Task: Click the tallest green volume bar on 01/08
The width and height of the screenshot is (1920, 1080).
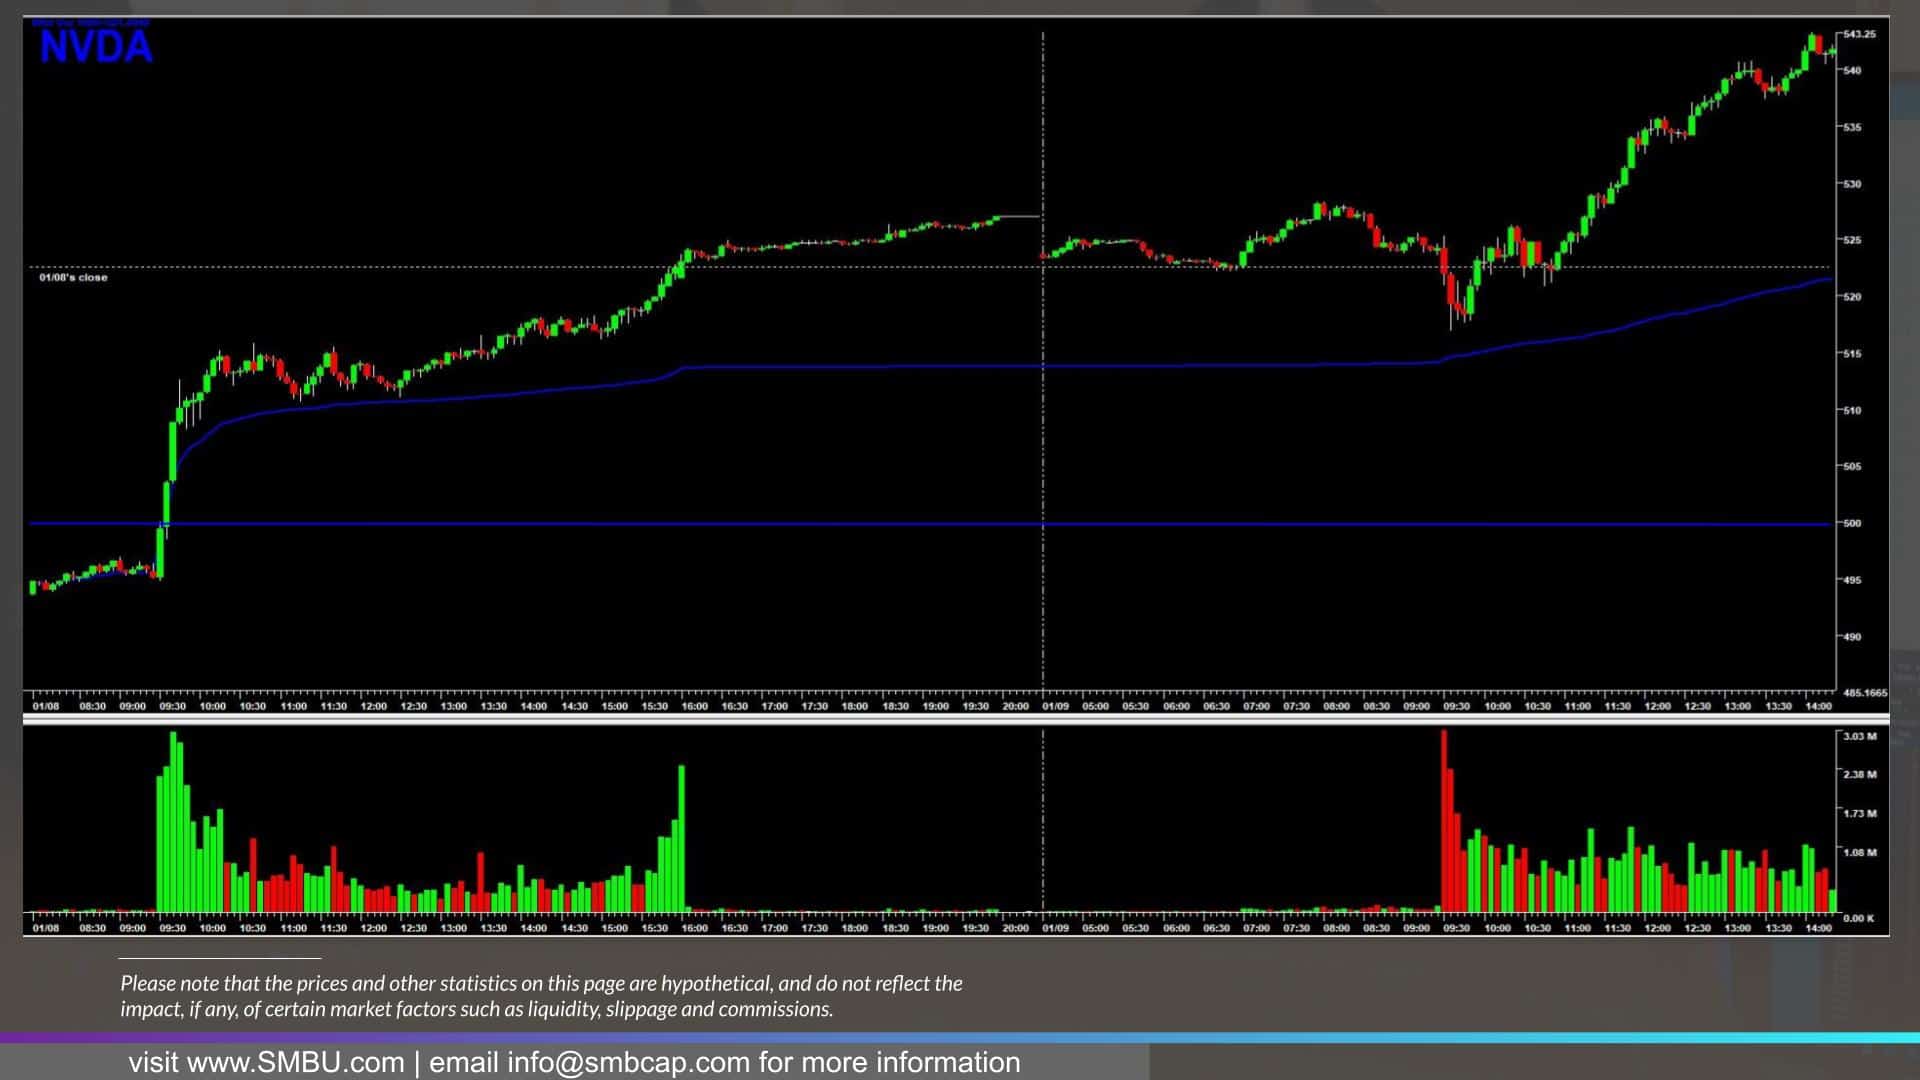Action: click(x=173, y=822)
